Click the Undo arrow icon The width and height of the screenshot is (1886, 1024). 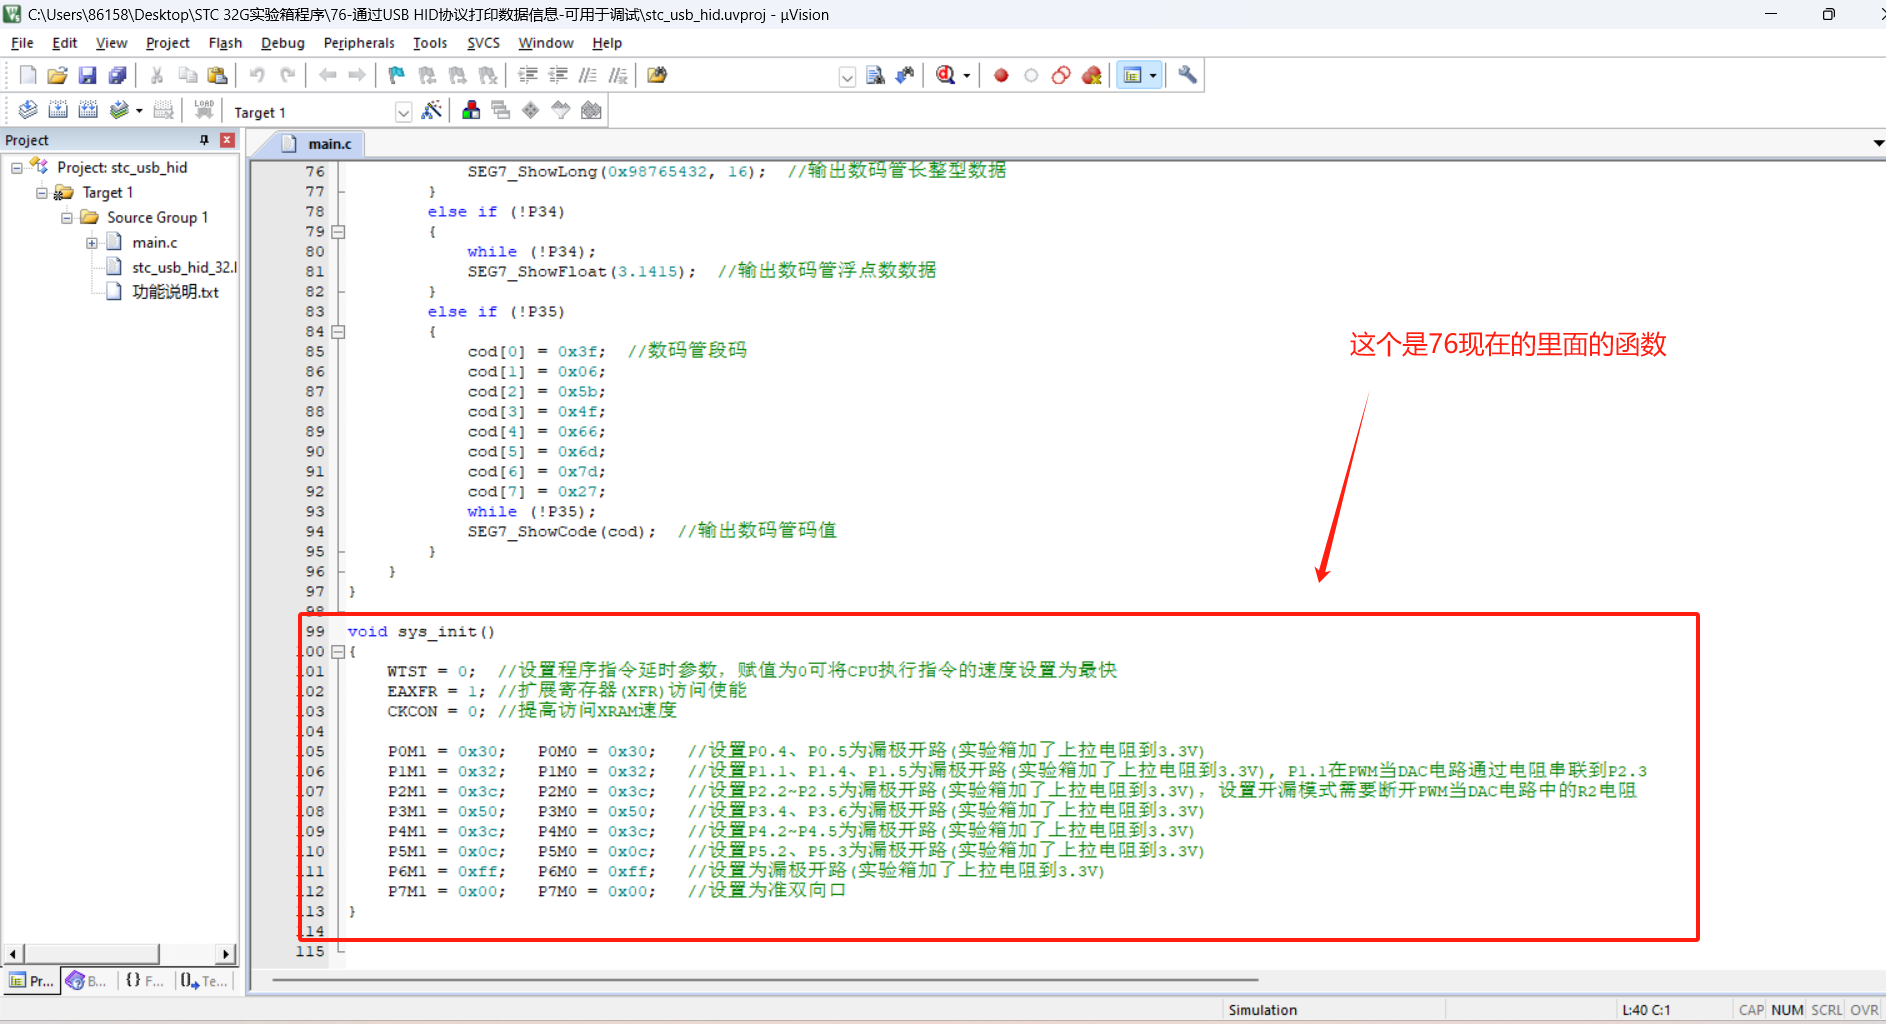257,75
